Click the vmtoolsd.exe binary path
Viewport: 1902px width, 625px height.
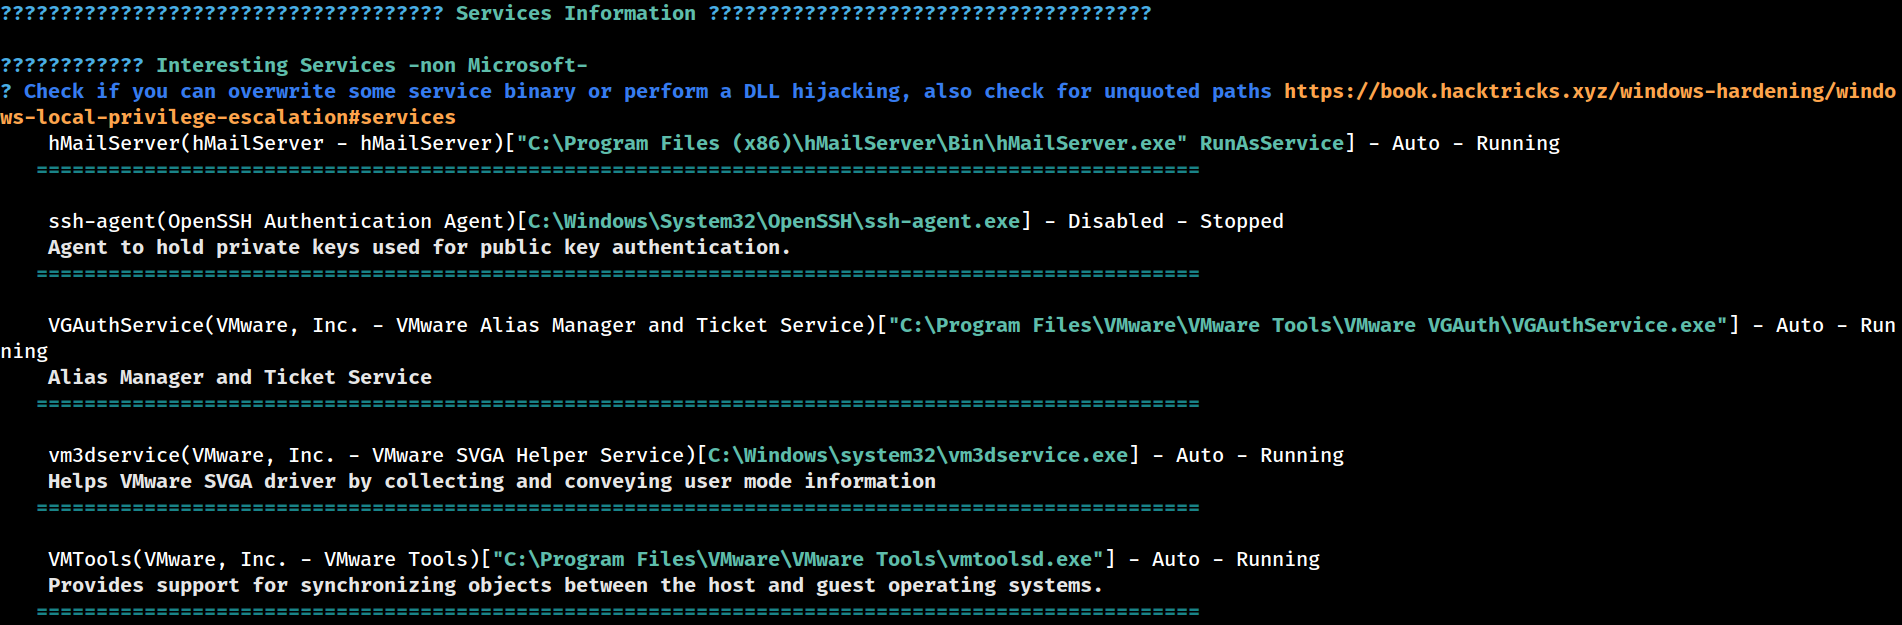(x=798, y=559)
